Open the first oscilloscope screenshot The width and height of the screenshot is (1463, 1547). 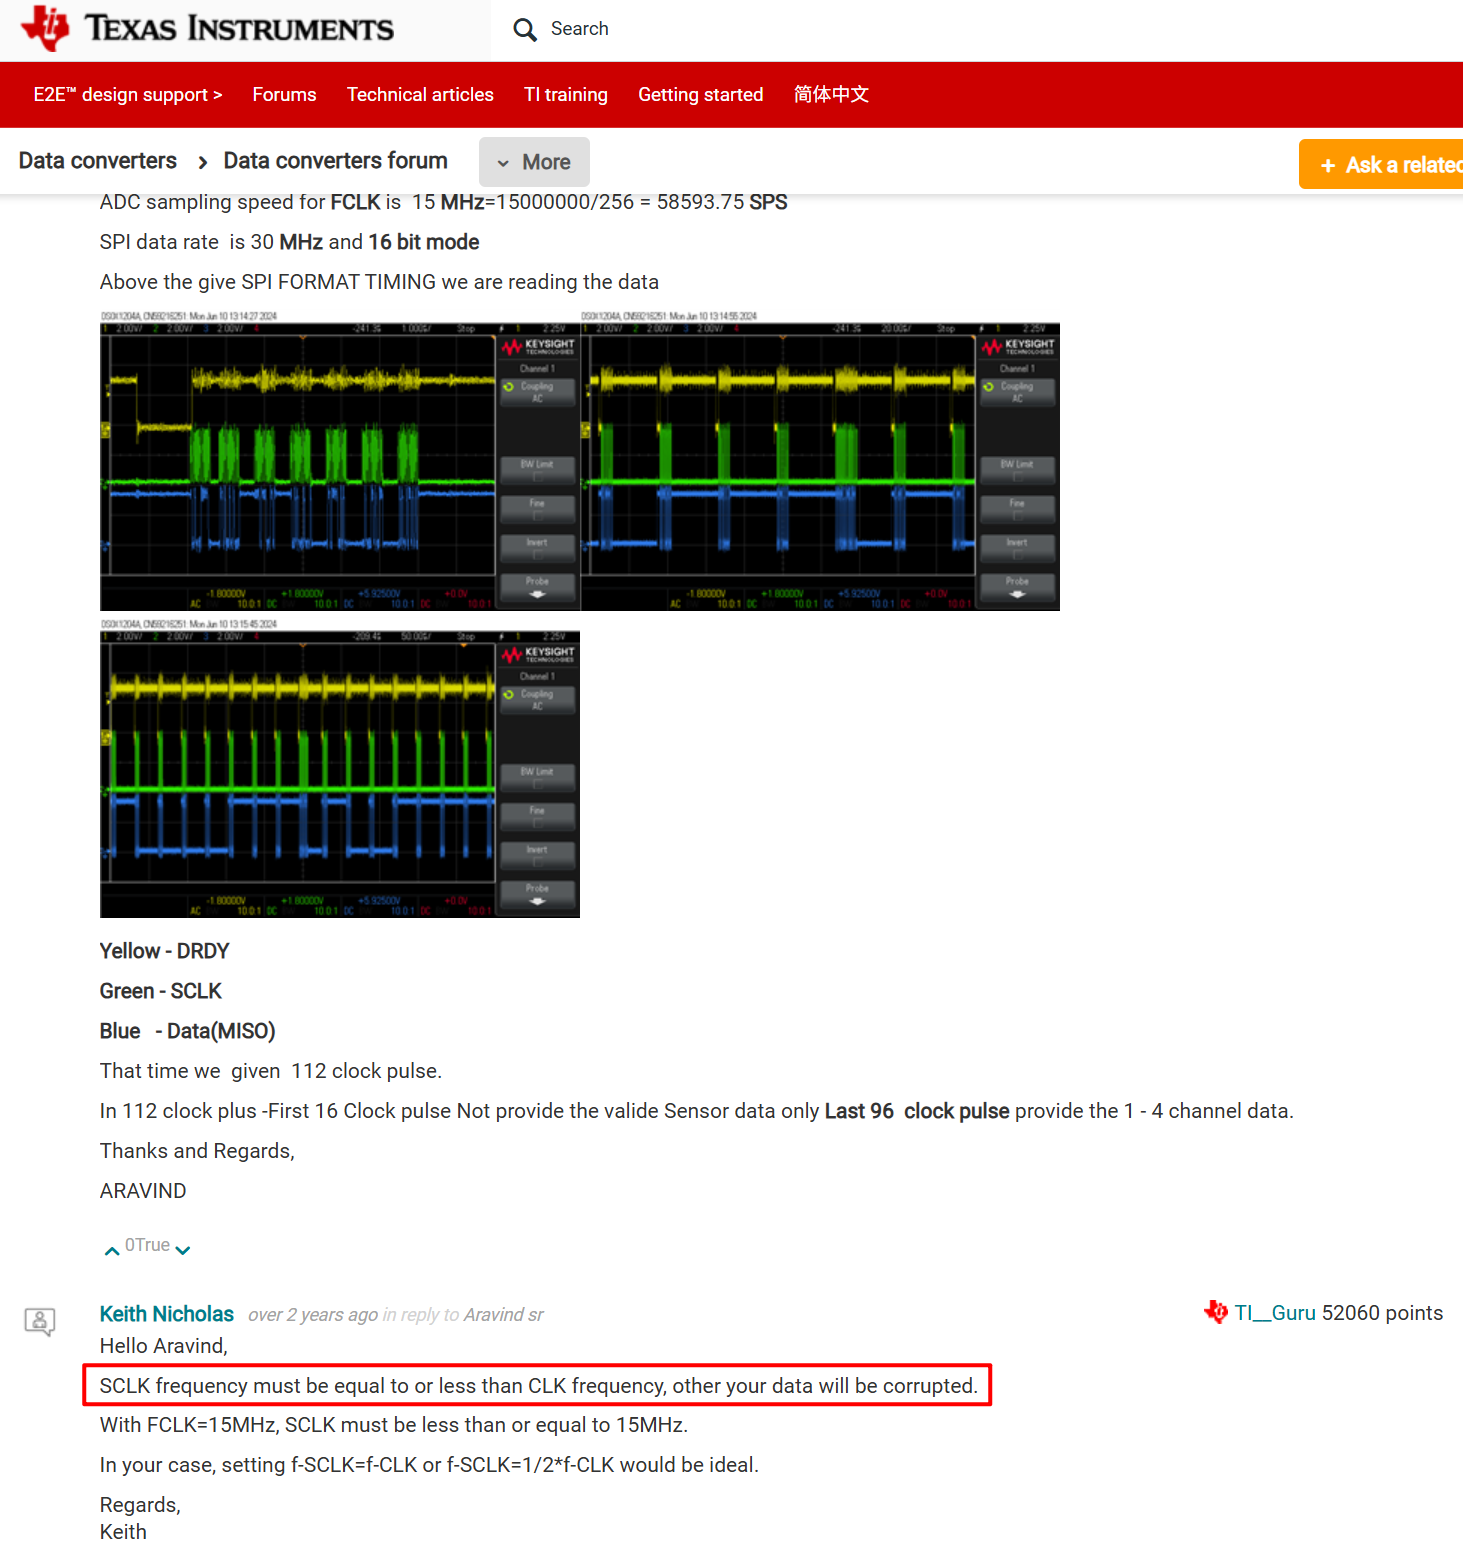[340, 461]
